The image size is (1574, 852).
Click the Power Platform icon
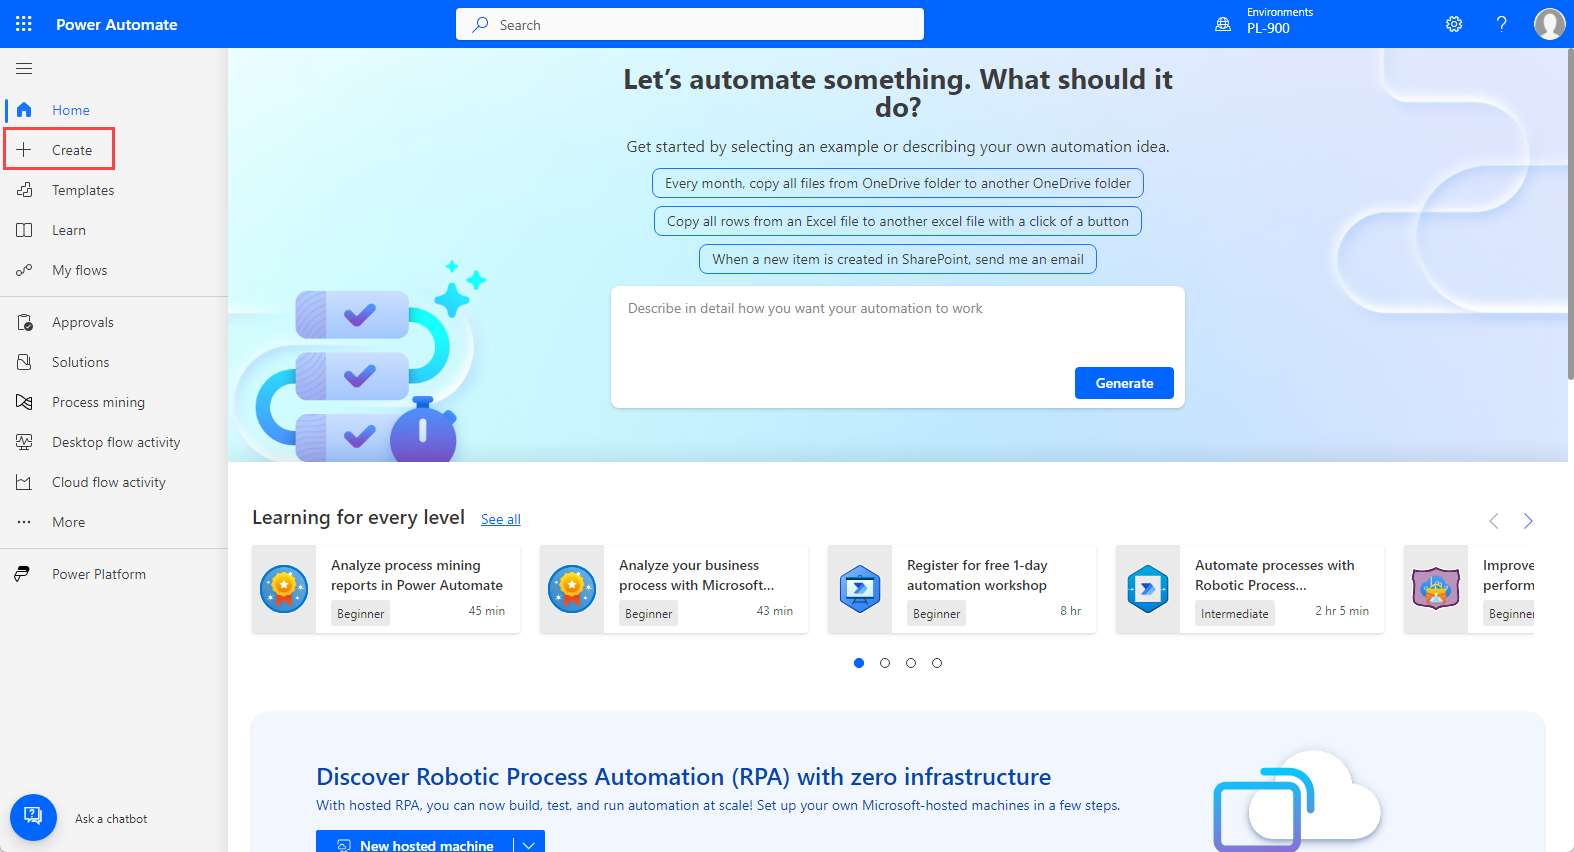tap(22, 574)
